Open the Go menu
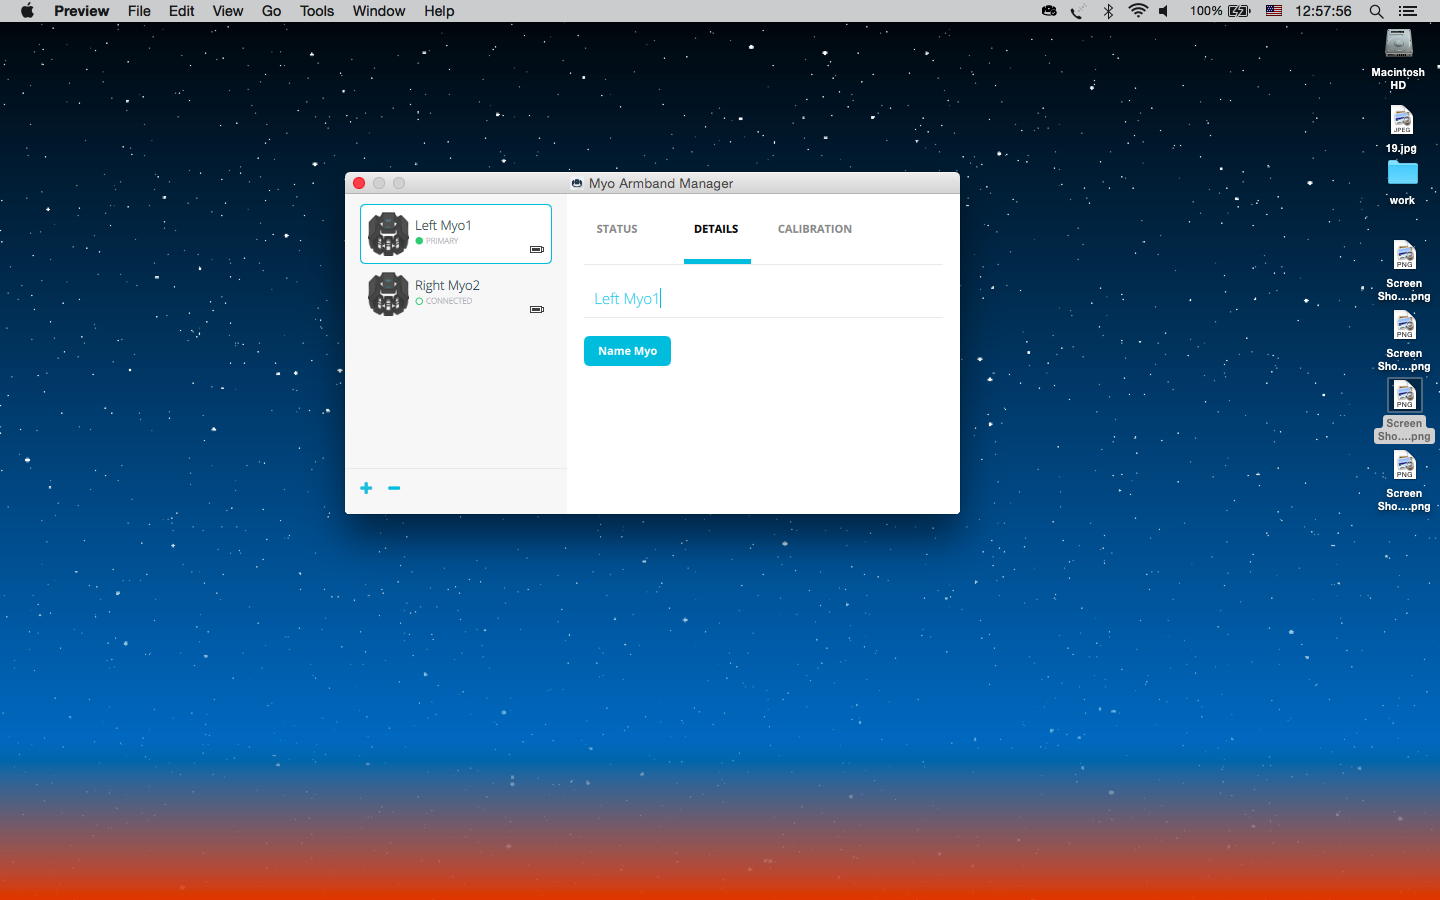 tap(271, 11)
